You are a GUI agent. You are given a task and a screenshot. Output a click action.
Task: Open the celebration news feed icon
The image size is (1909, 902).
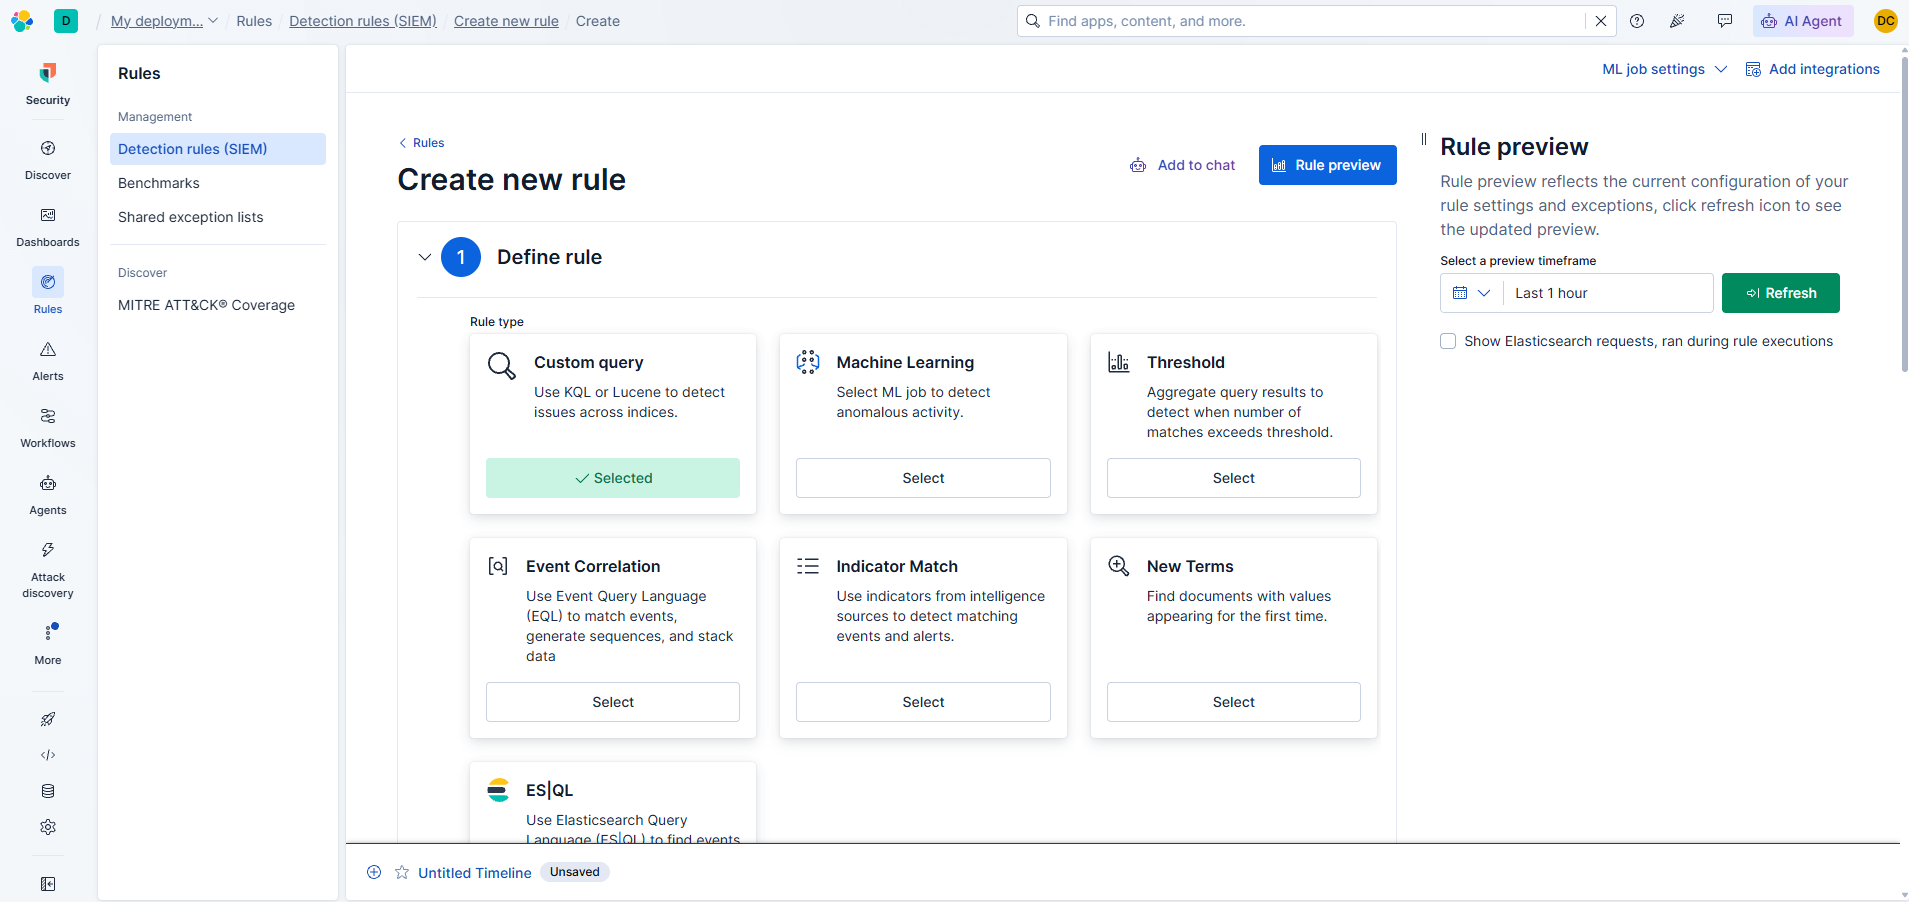click(1677, 21)
